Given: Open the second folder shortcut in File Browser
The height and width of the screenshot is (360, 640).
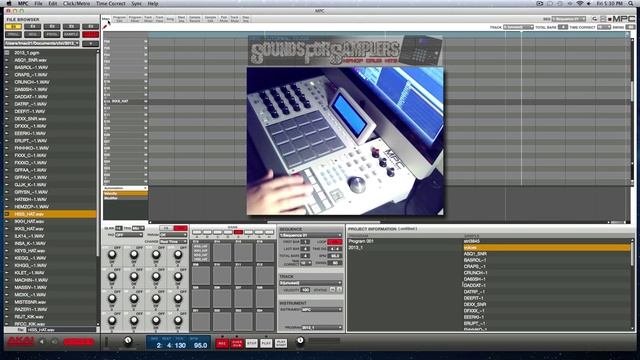Looking at the screenshot, I should [33, 27].
